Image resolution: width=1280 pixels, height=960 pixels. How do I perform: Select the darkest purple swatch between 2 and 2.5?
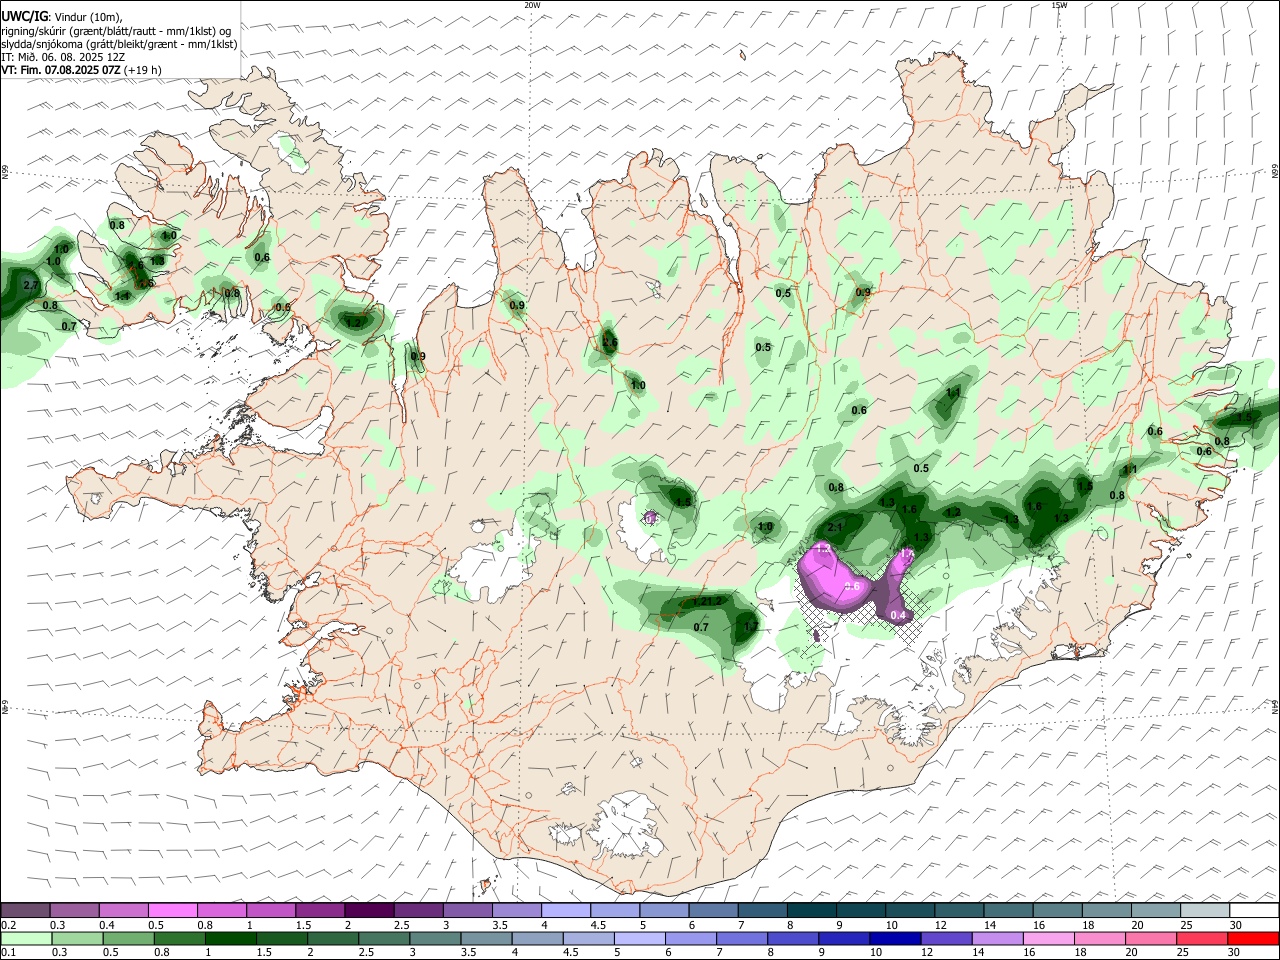point(369,910)
